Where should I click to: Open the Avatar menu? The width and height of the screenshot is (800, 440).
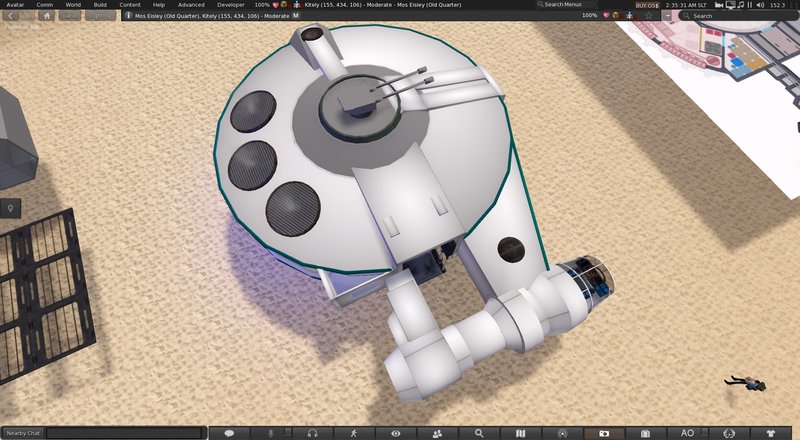click(15, 5)
